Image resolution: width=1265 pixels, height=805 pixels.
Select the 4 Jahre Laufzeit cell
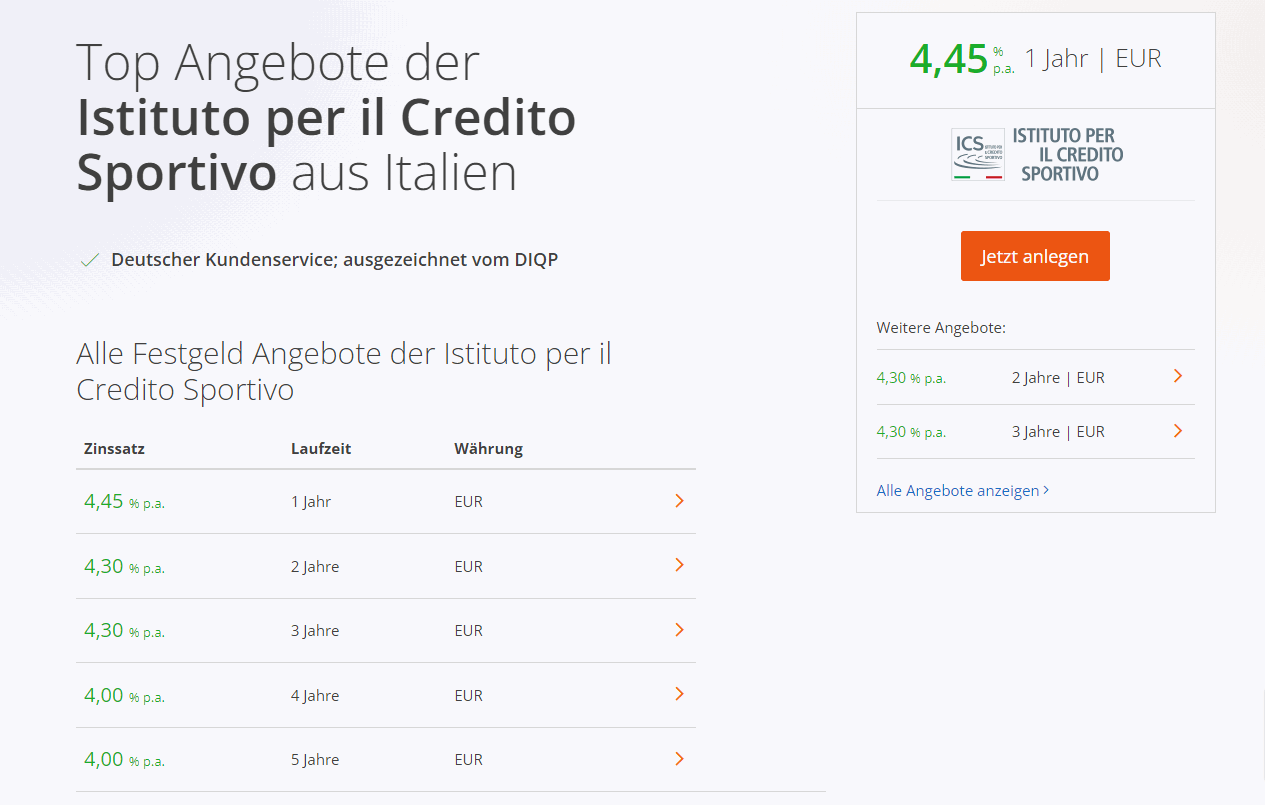(x=315, y=696)
